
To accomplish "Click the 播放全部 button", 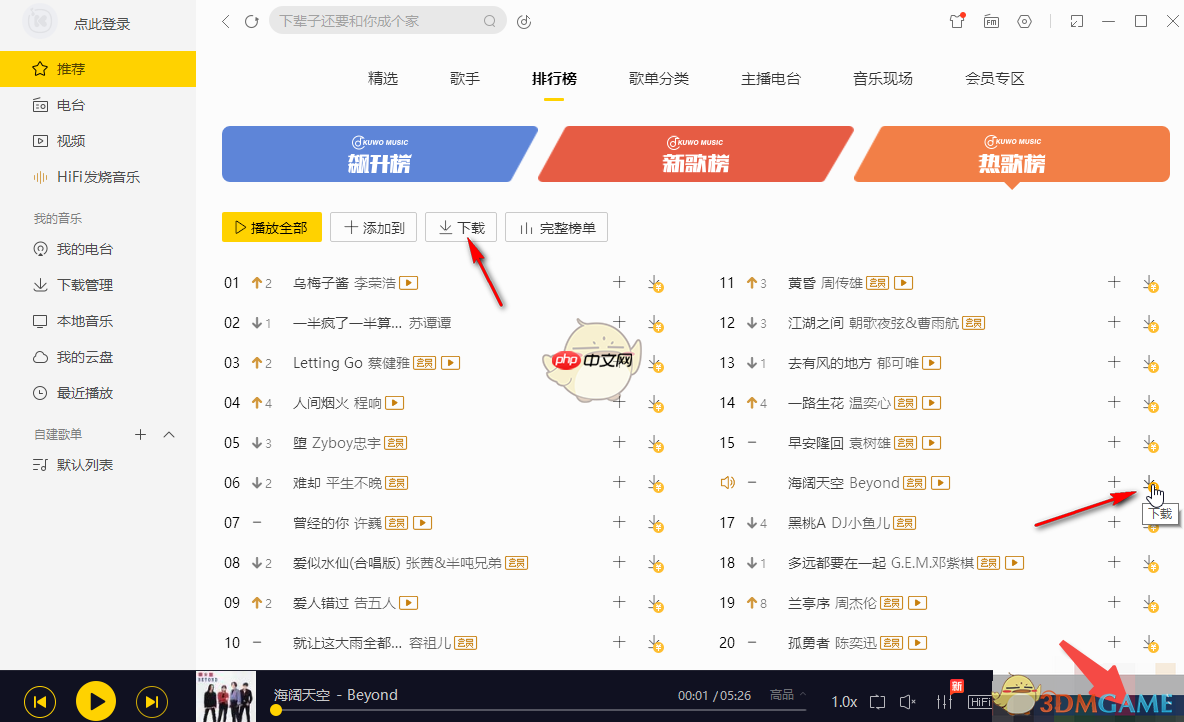I will (271, 227).
